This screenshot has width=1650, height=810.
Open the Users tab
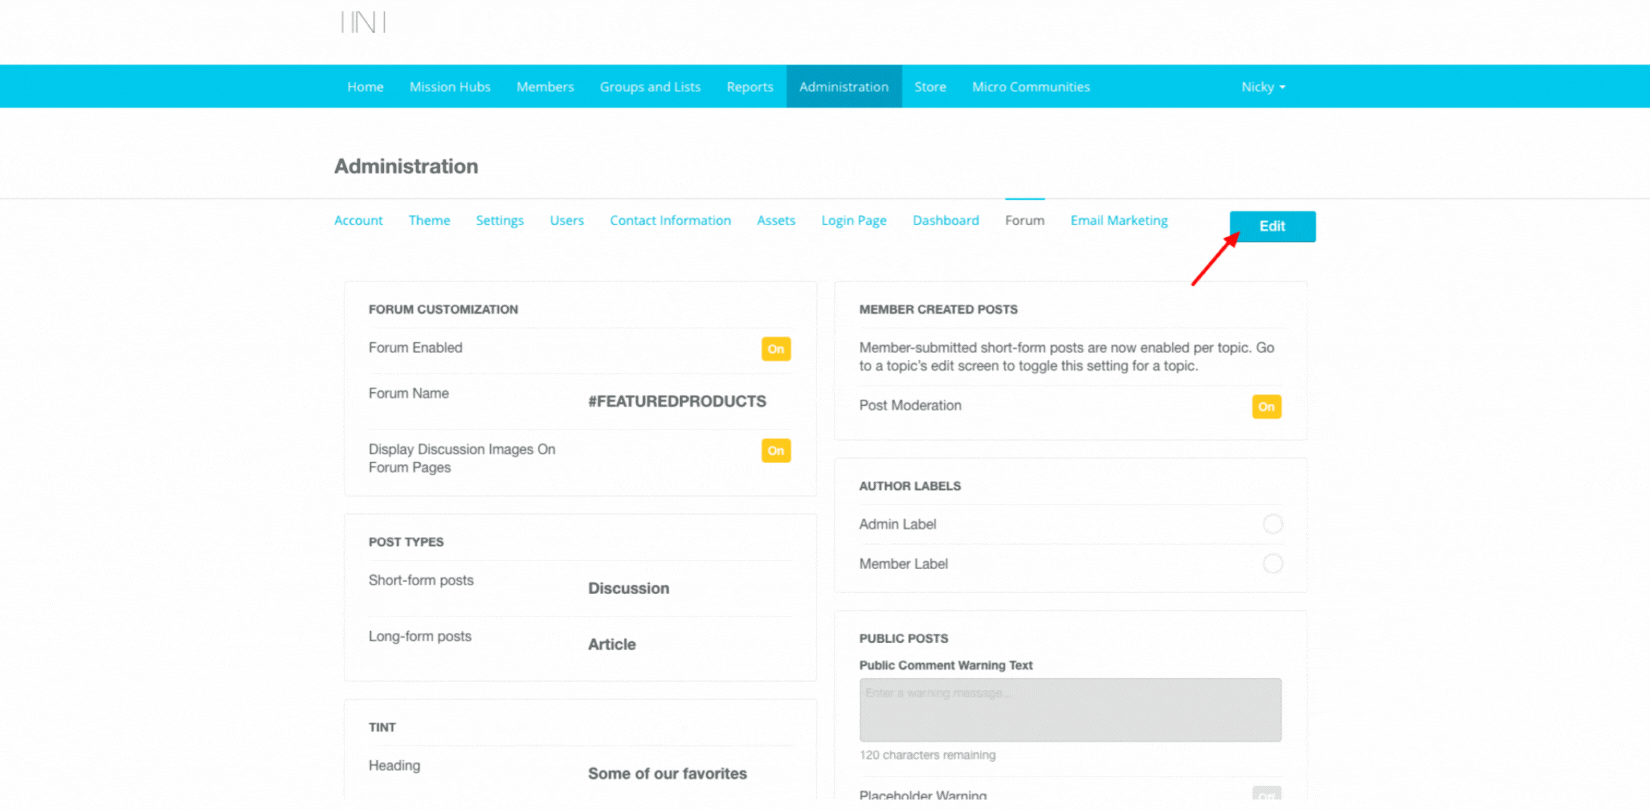[x=567, y=220]
